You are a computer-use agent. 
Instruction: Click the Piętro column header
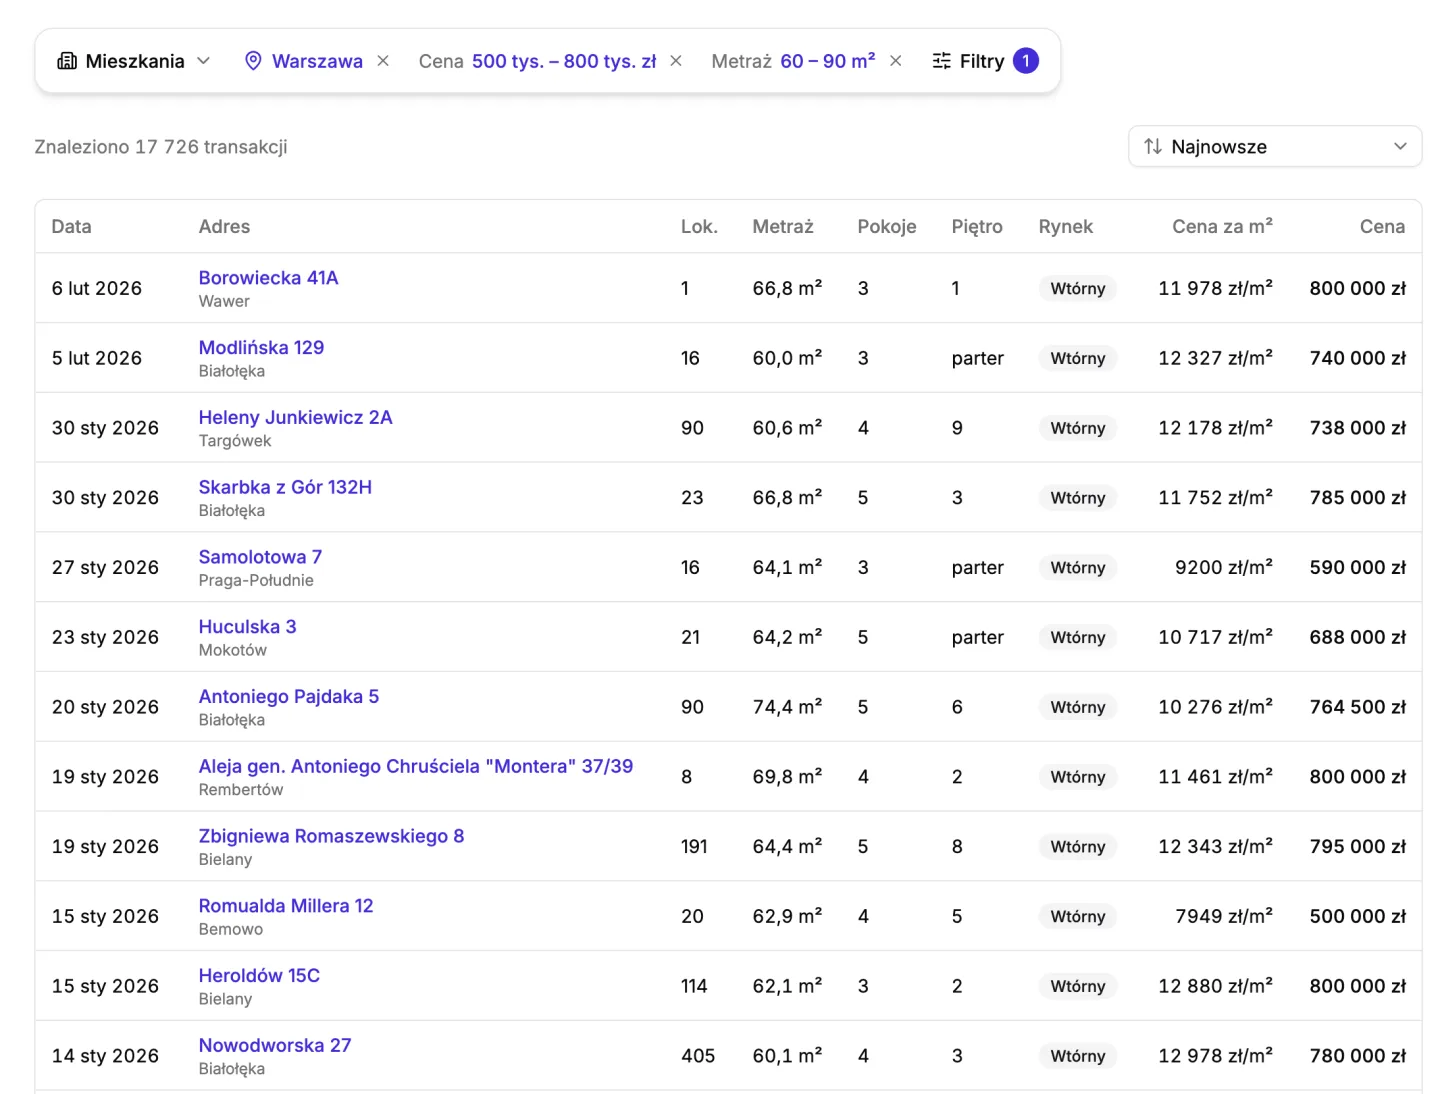click(977, 227)
